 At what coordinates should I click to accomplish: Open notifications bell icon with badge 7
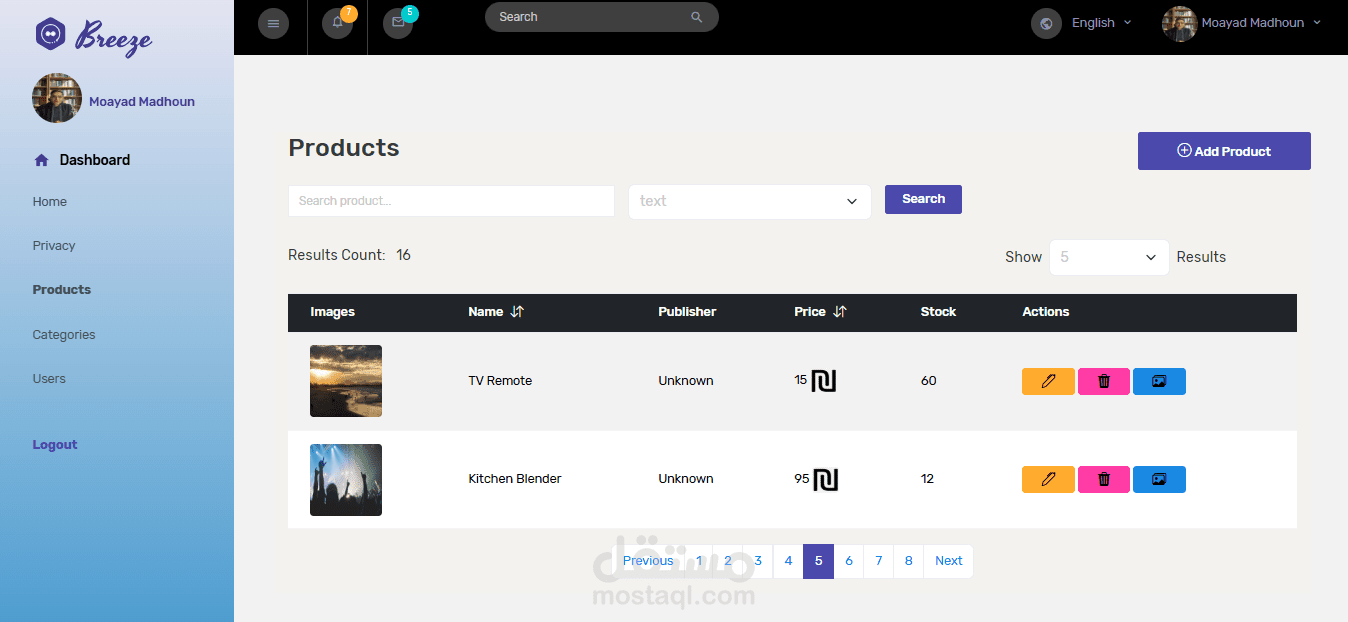[x=338, y=23]
